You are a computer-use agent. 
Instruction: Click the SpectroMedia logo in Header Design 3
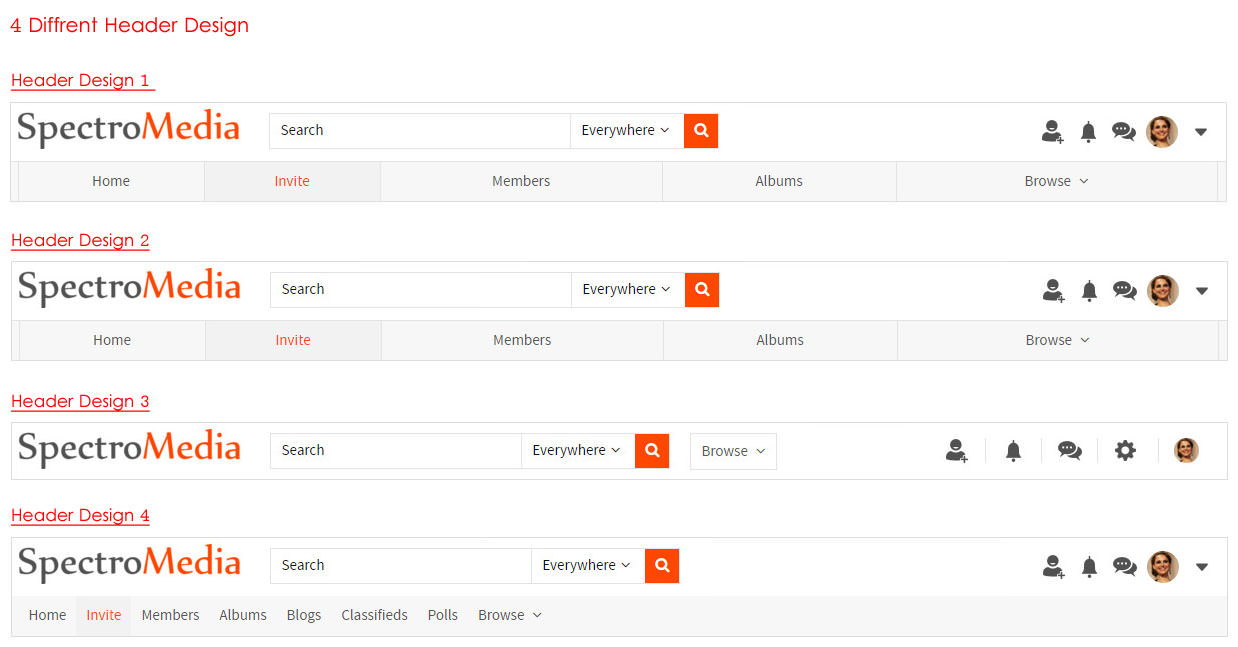click(129, 449)
